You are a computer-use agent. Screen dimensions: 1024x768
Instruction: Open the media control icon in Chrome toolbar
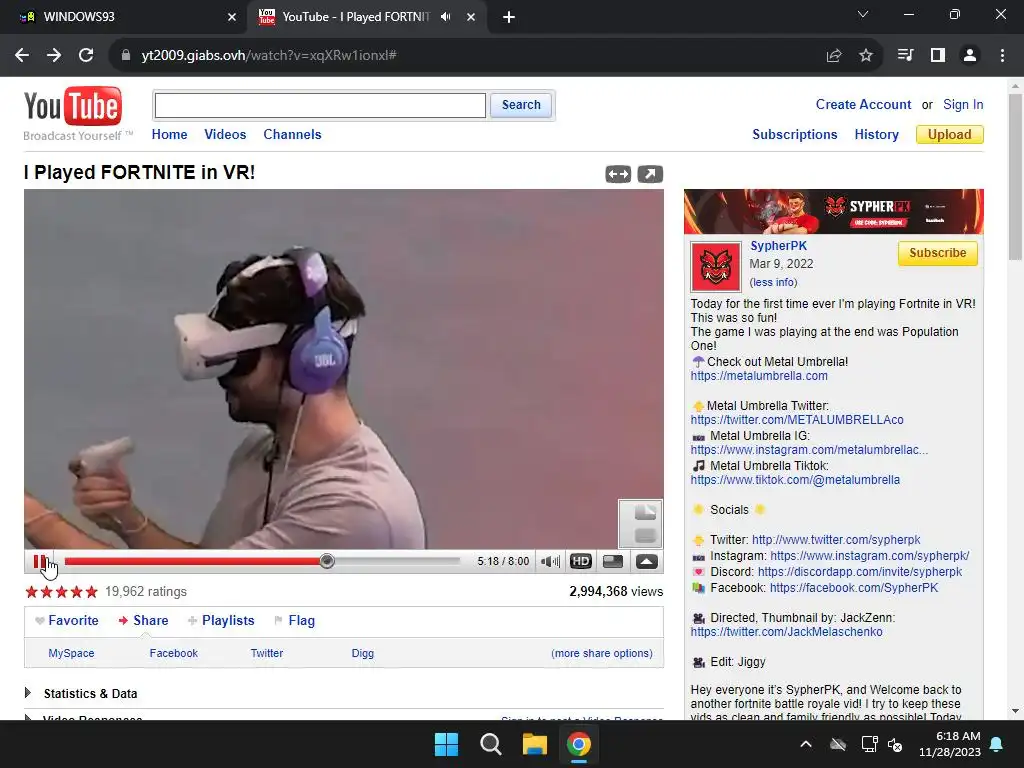point(905,56)
